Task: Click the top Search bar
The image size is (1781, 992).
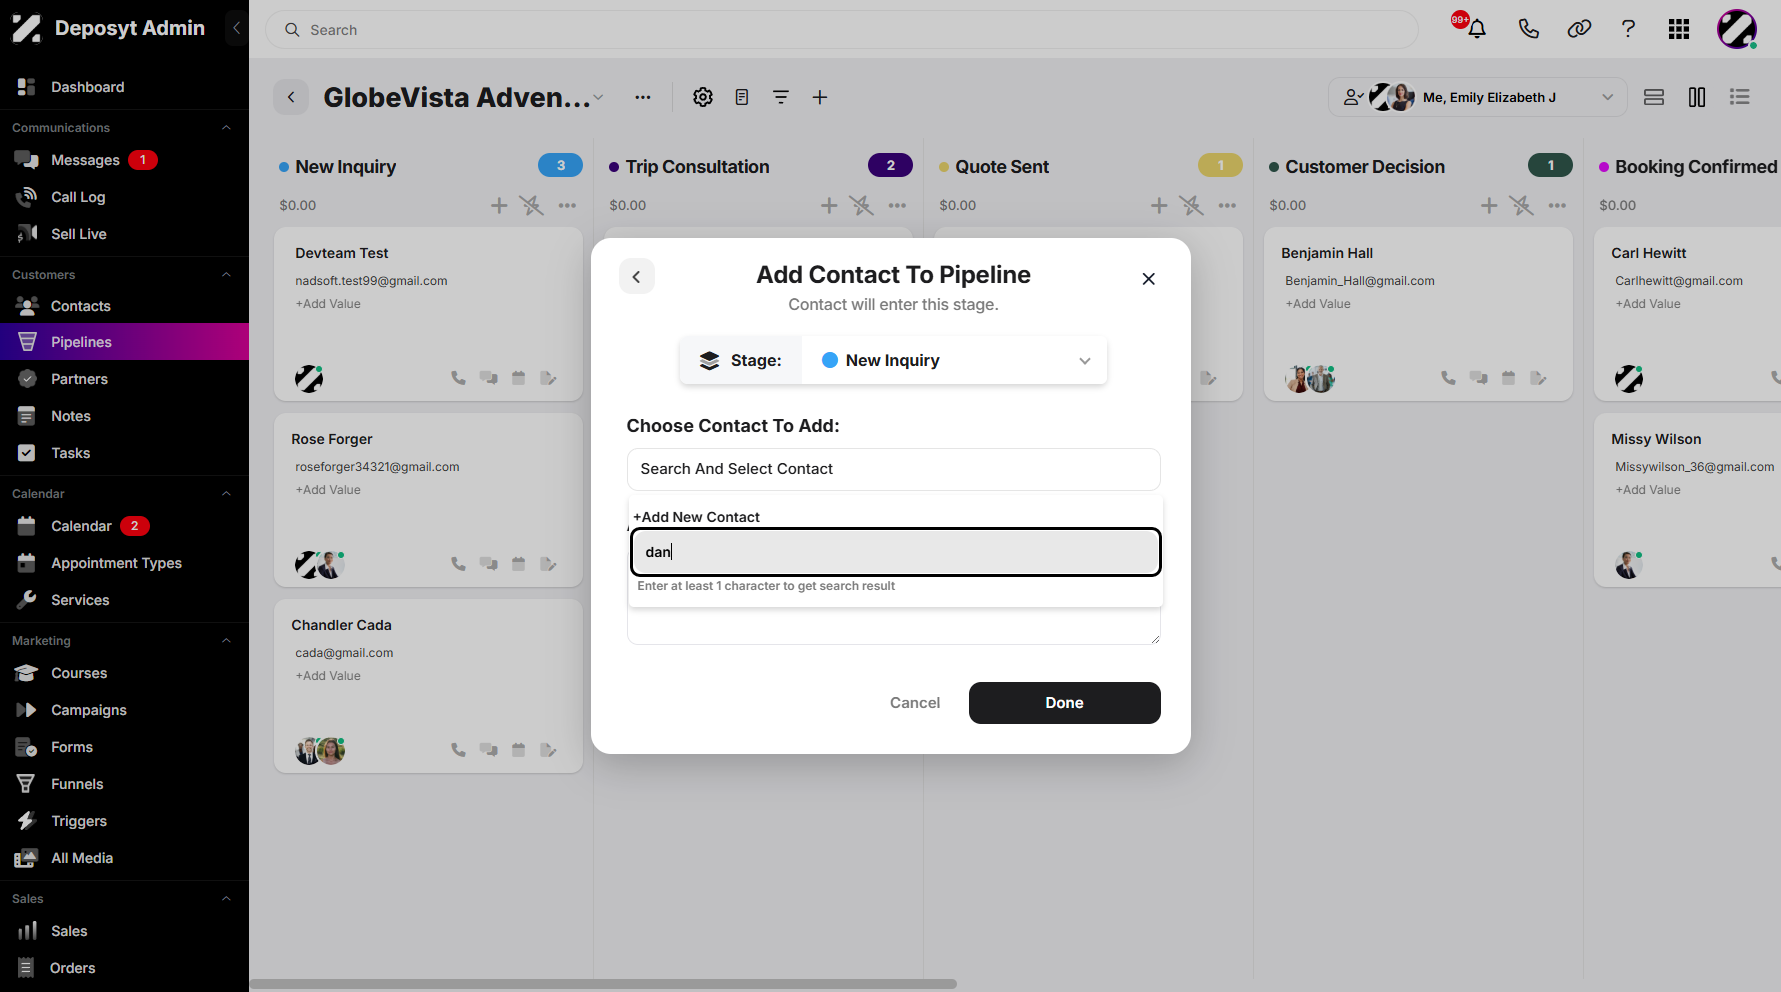Action: [x=842, y=30]
